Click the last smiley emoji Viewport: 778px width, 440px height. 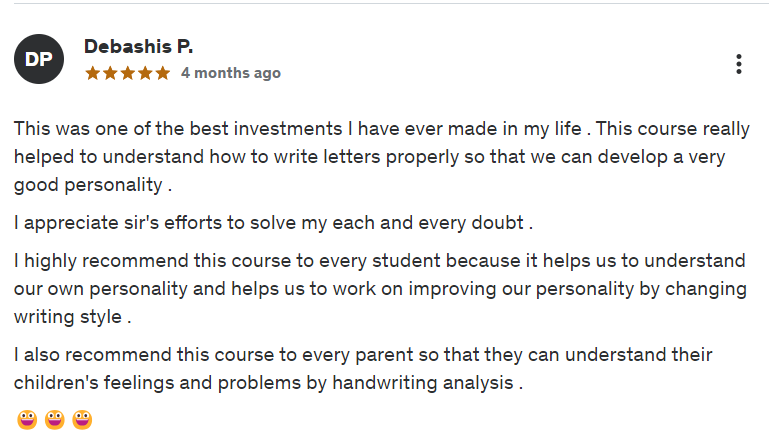[82, 419]
